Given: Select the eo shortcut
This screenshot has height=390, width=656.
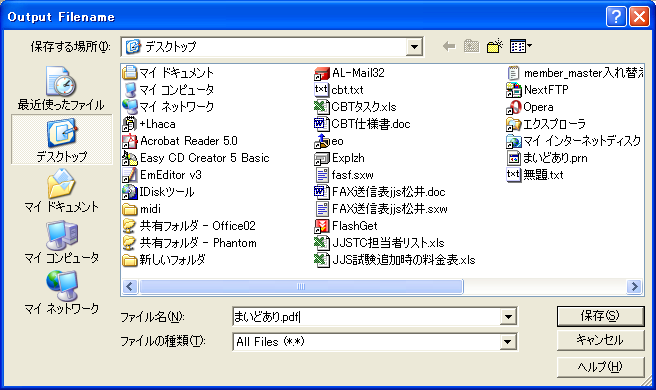Looking at the screenshot, I should coord(329,141).
